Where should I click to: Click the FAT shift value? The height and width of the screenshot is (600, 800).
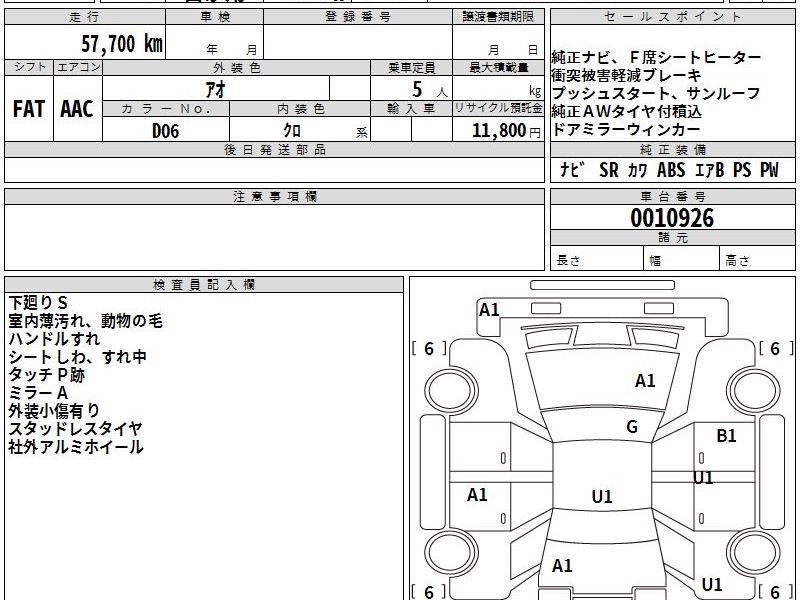pos(29,109)
